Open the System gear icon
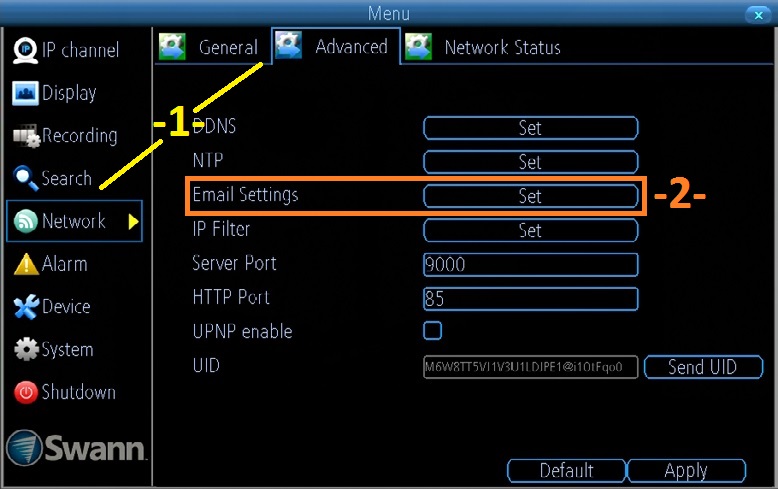This screenshot has width=778, height=489. (25, 350)
